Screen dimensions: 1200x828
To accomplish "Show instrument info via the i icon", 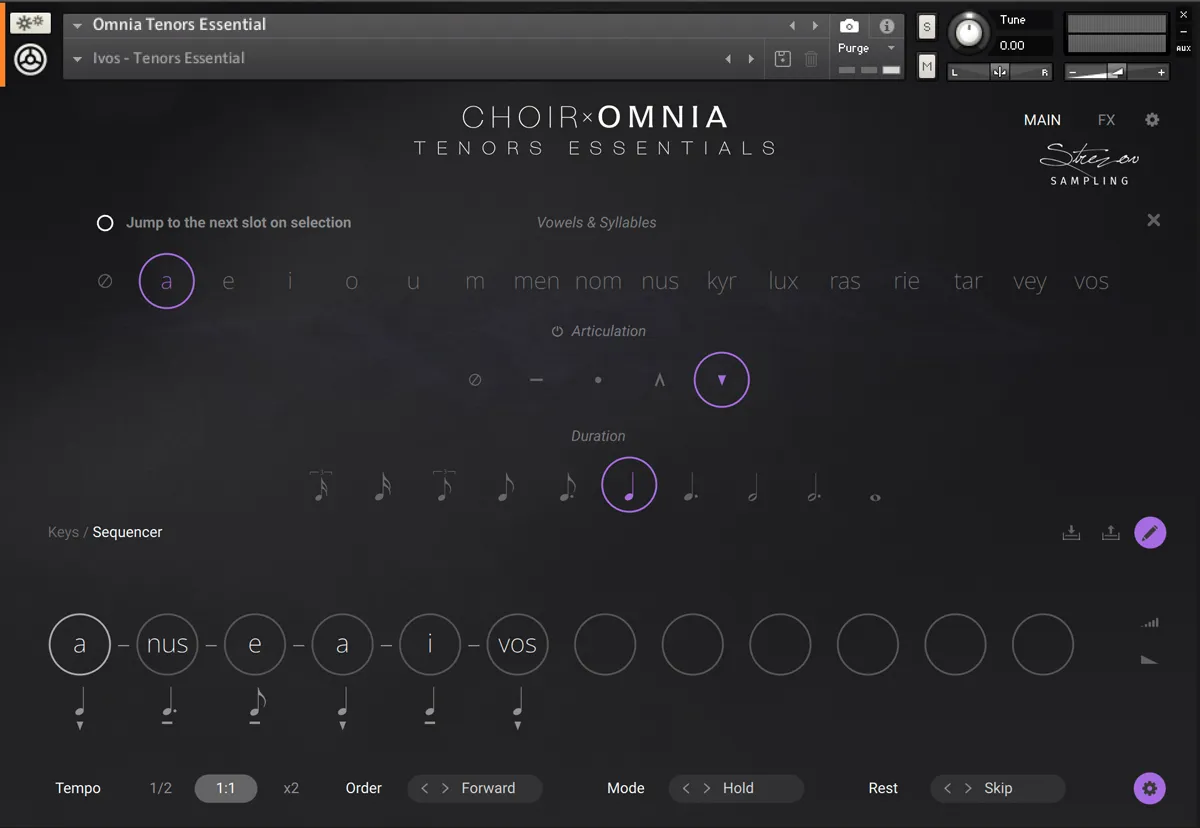I will (x=887, y=26).
